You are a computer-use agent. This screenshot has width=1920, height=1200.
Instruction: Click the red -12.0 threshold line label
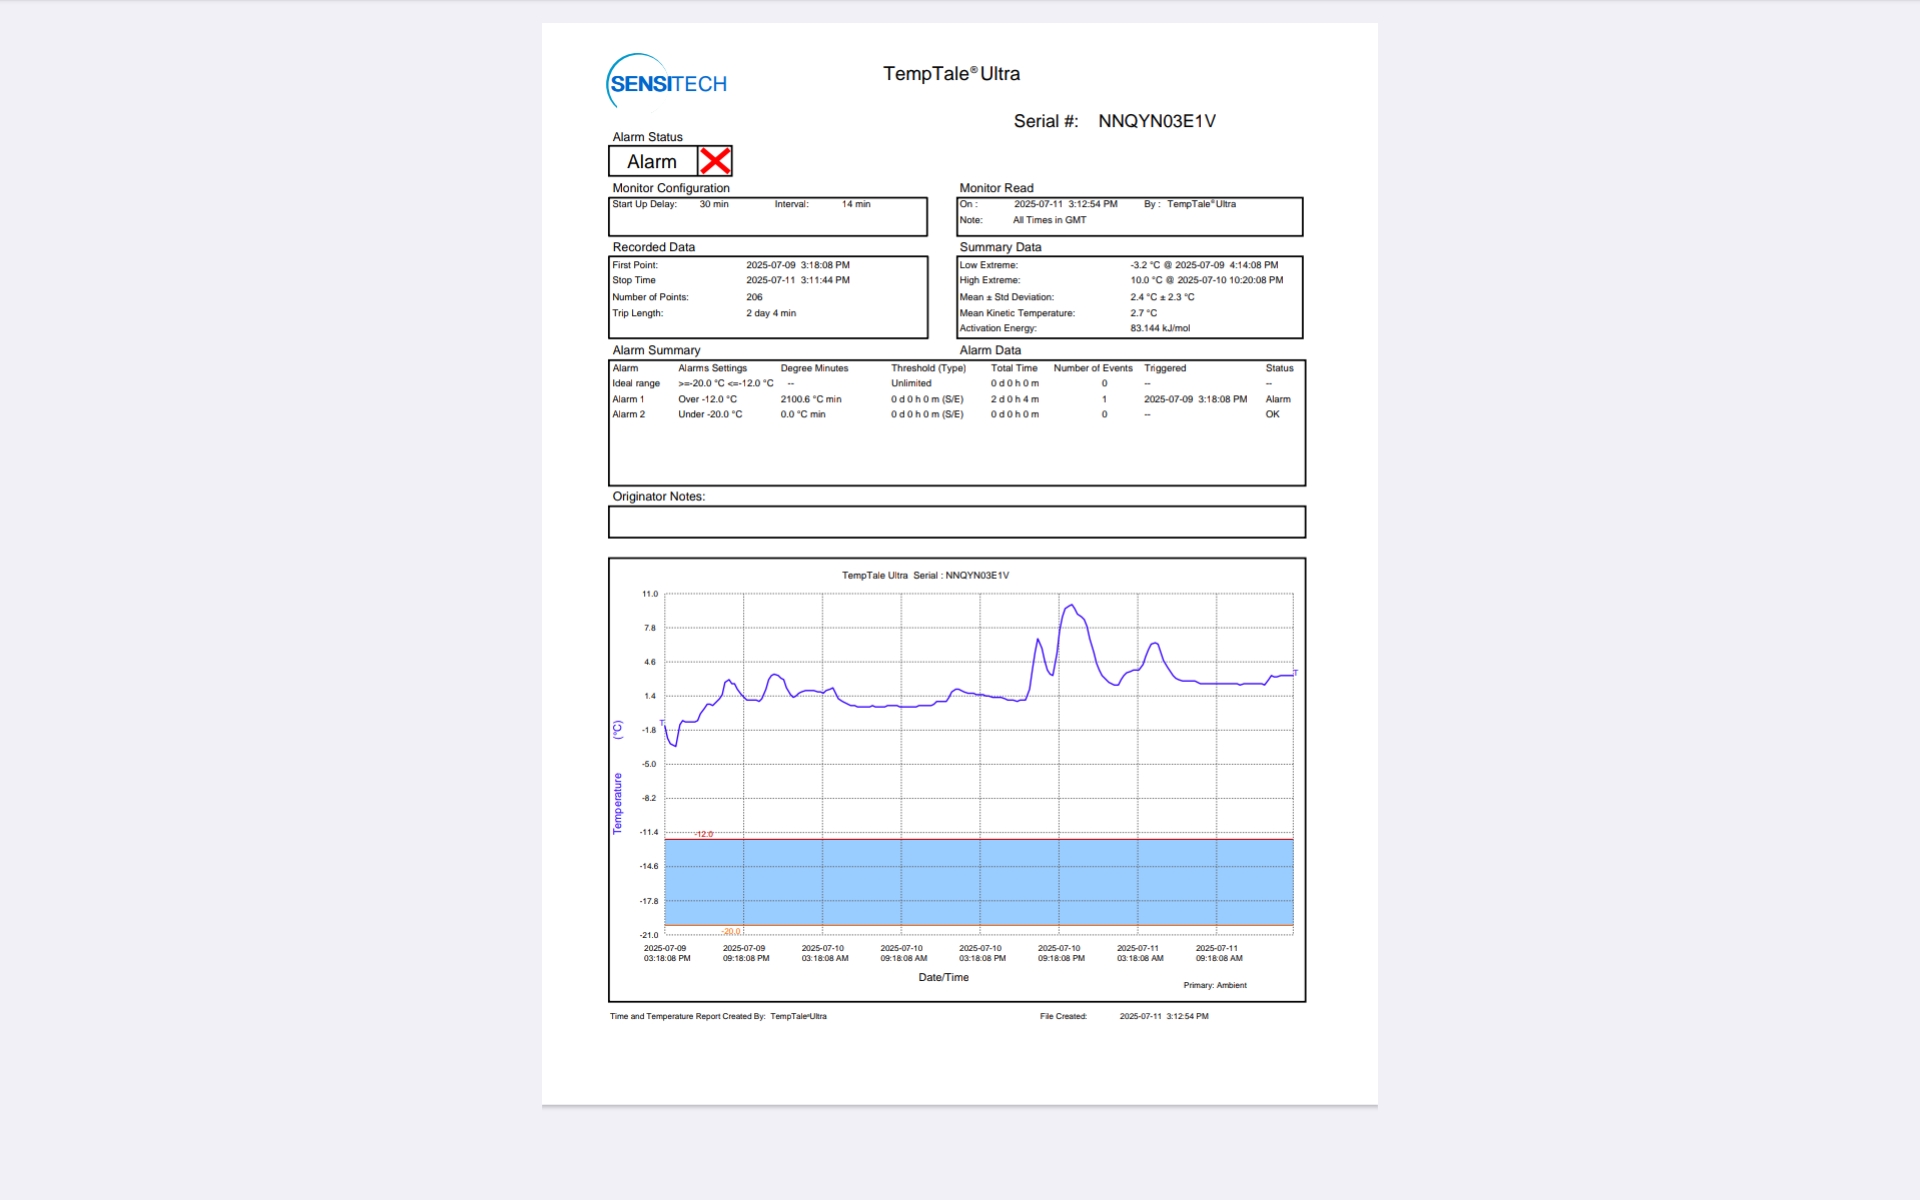(704, 834)
